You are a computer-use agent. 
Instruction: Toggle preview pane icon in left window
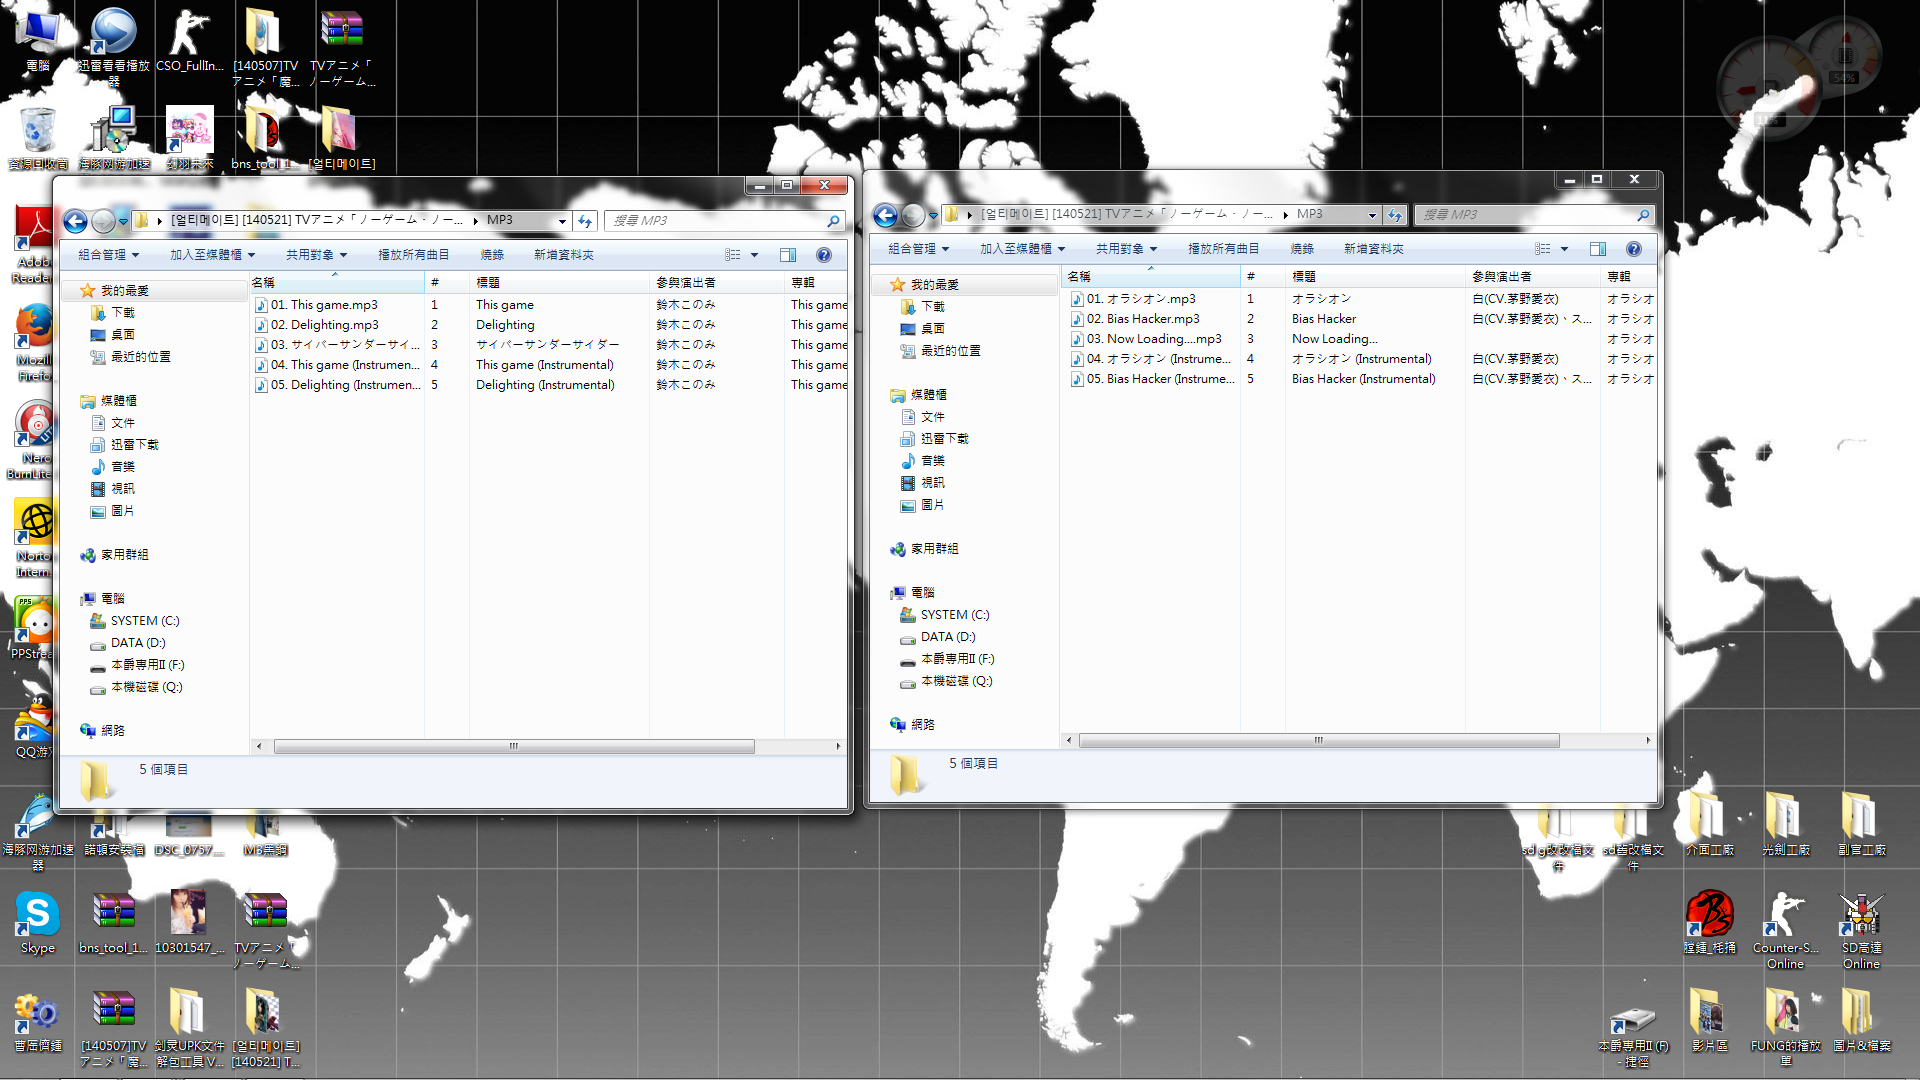click(788, 255)
